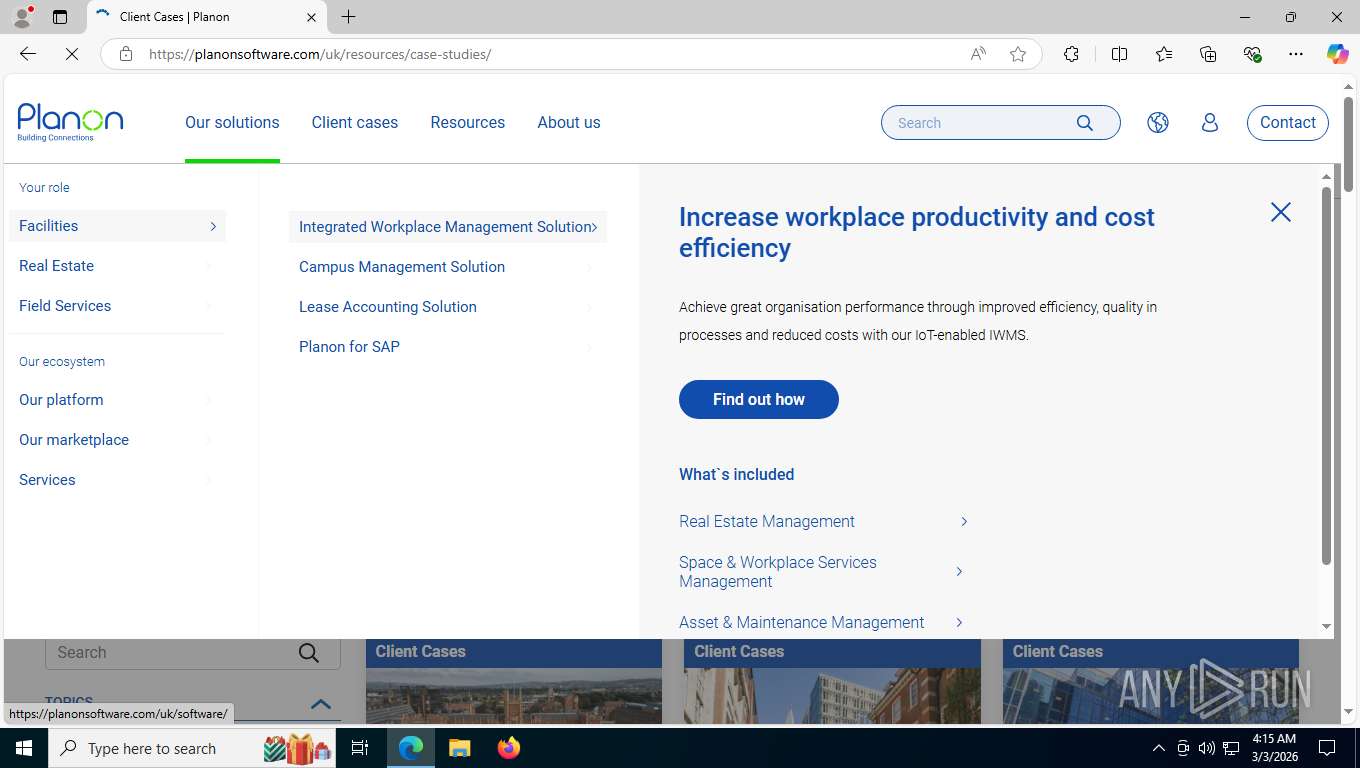Image resolution: width=1360 pixels, height=768 pixels.
Task: Click the mega menu panel scrollbar
Action: click(1327, 375)
